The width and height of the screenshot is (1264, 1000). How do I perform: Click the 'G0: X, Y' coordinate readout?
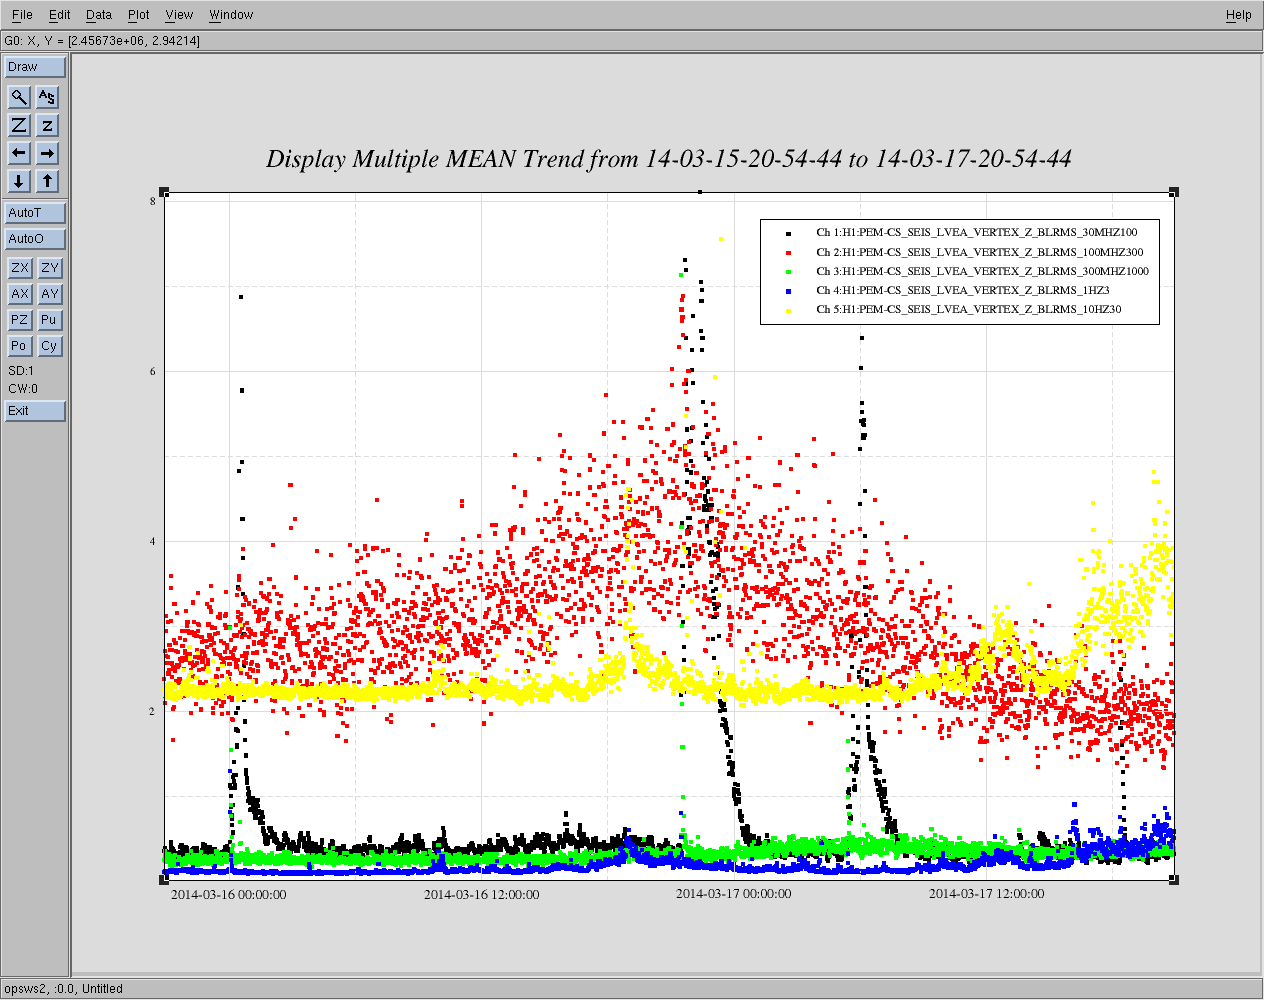[x=102, y=41]
